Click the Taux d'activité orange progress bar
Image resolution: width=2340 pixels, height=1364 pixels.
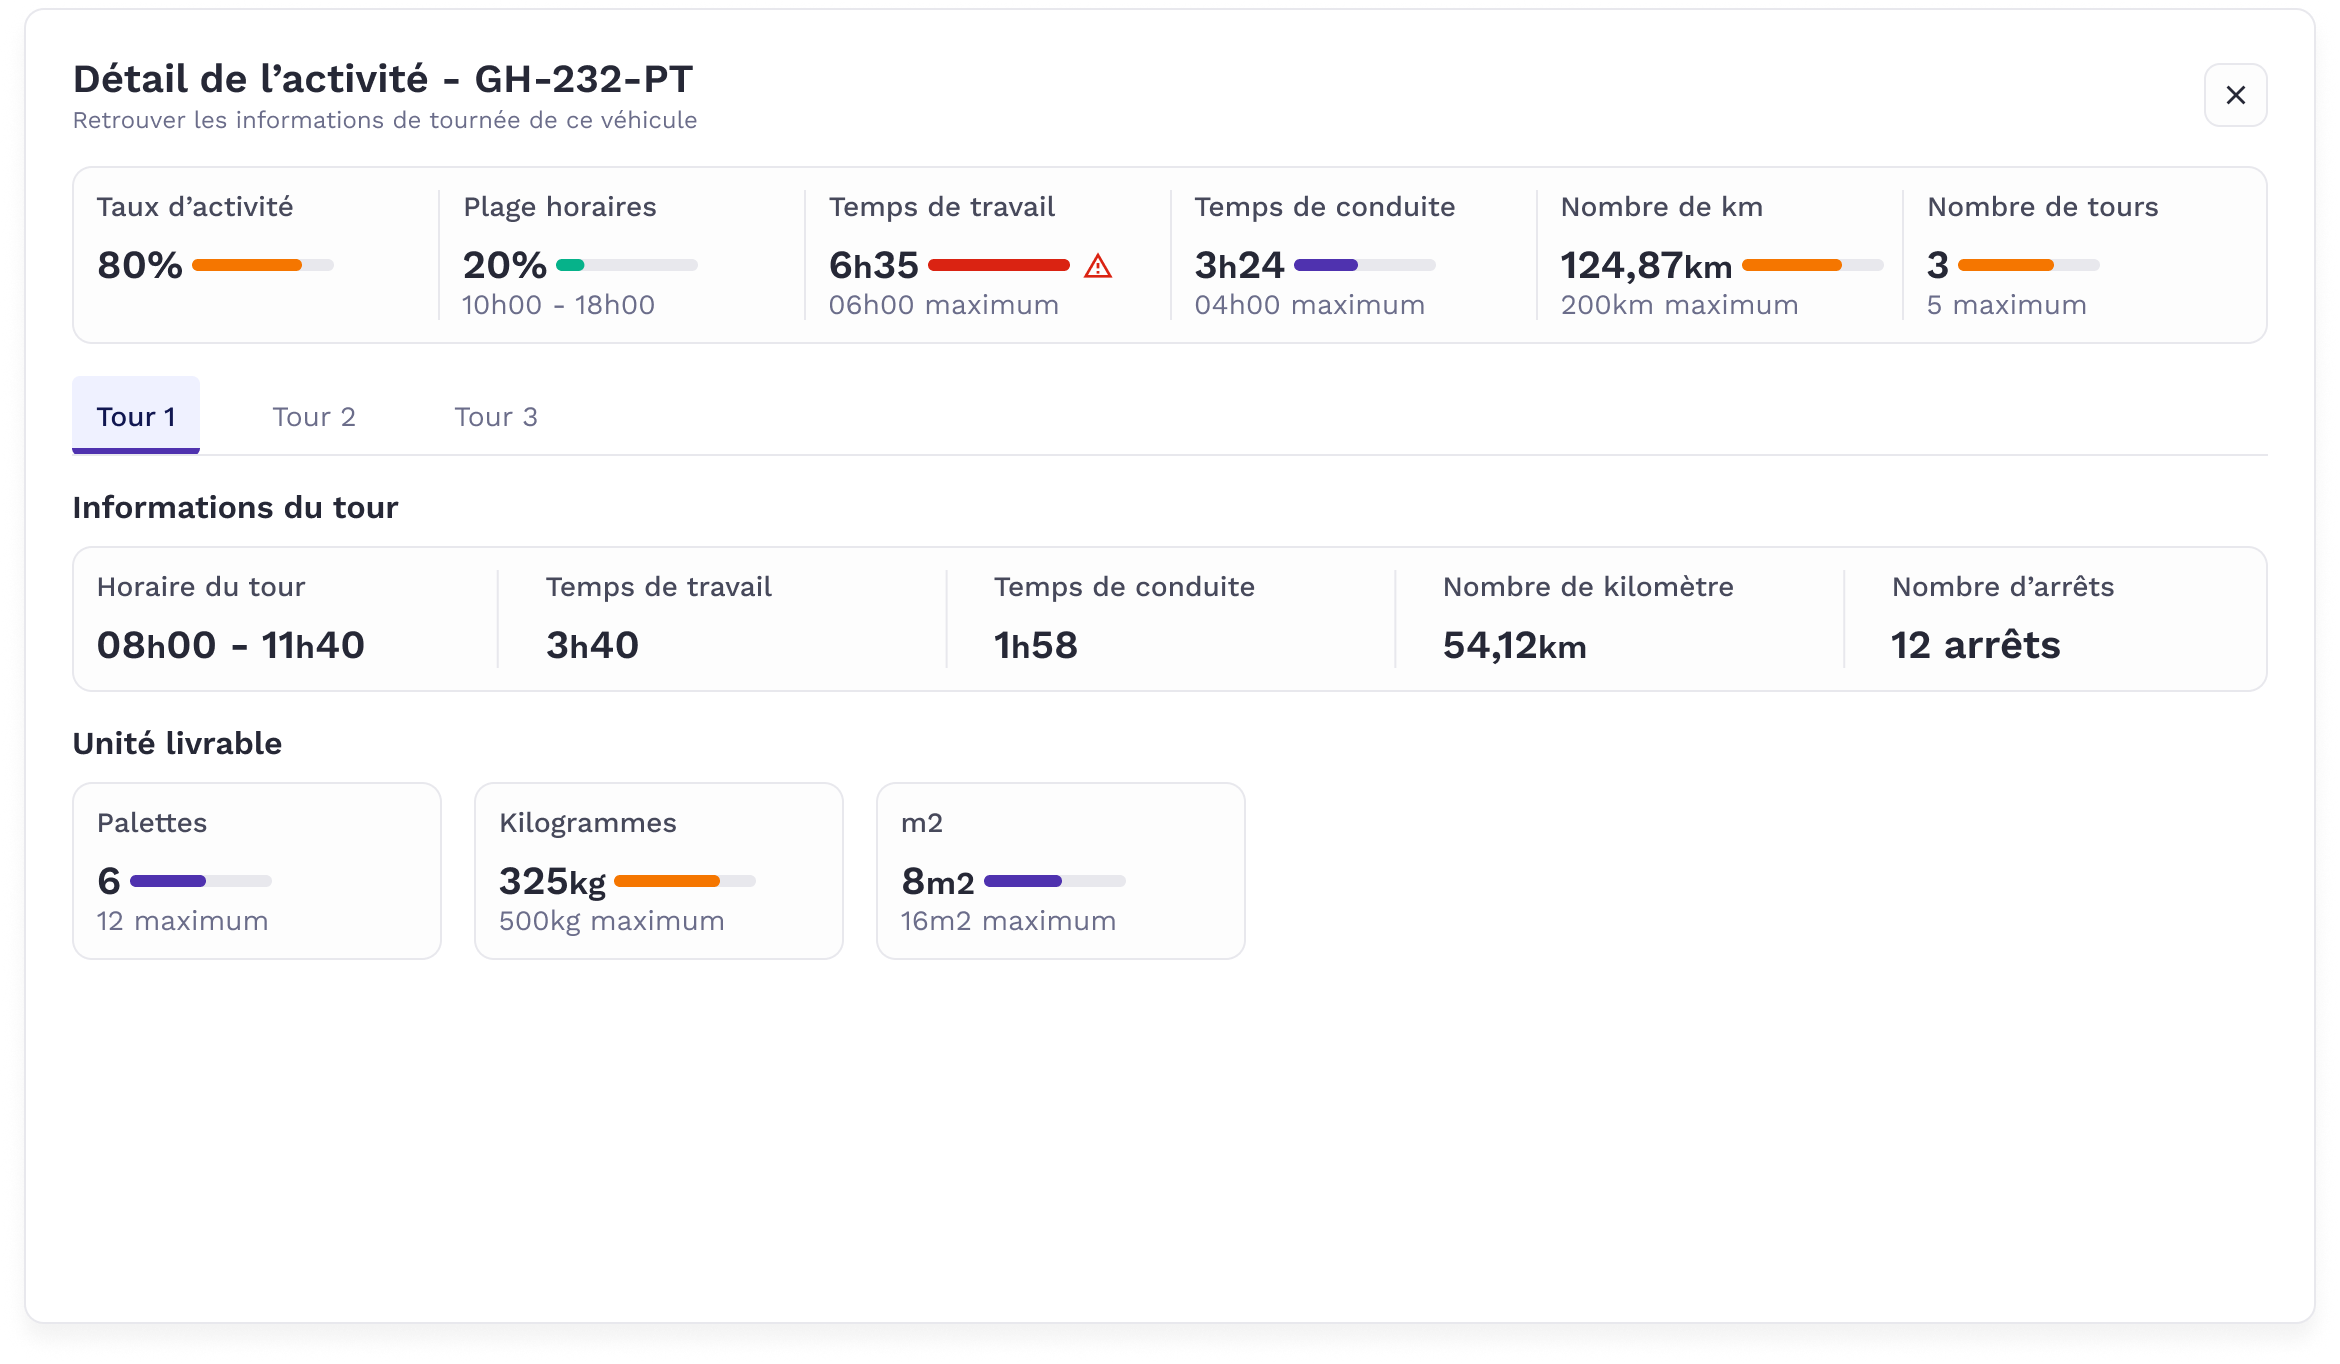pyautogui.click(x=262, y=265)
